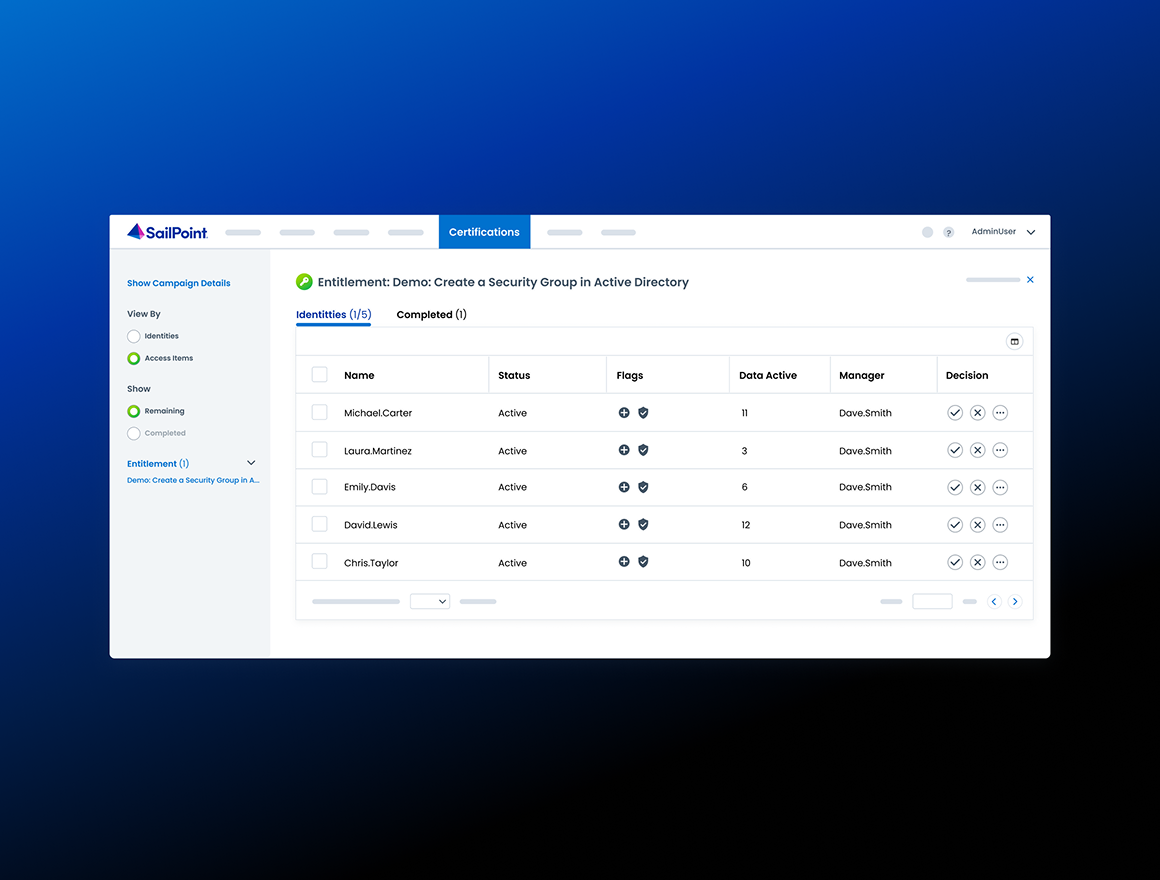Click plus flag icon for Michael.Carter
Image resolution: width=1160 pixels, height=880 pixels.
pos(624,413)
